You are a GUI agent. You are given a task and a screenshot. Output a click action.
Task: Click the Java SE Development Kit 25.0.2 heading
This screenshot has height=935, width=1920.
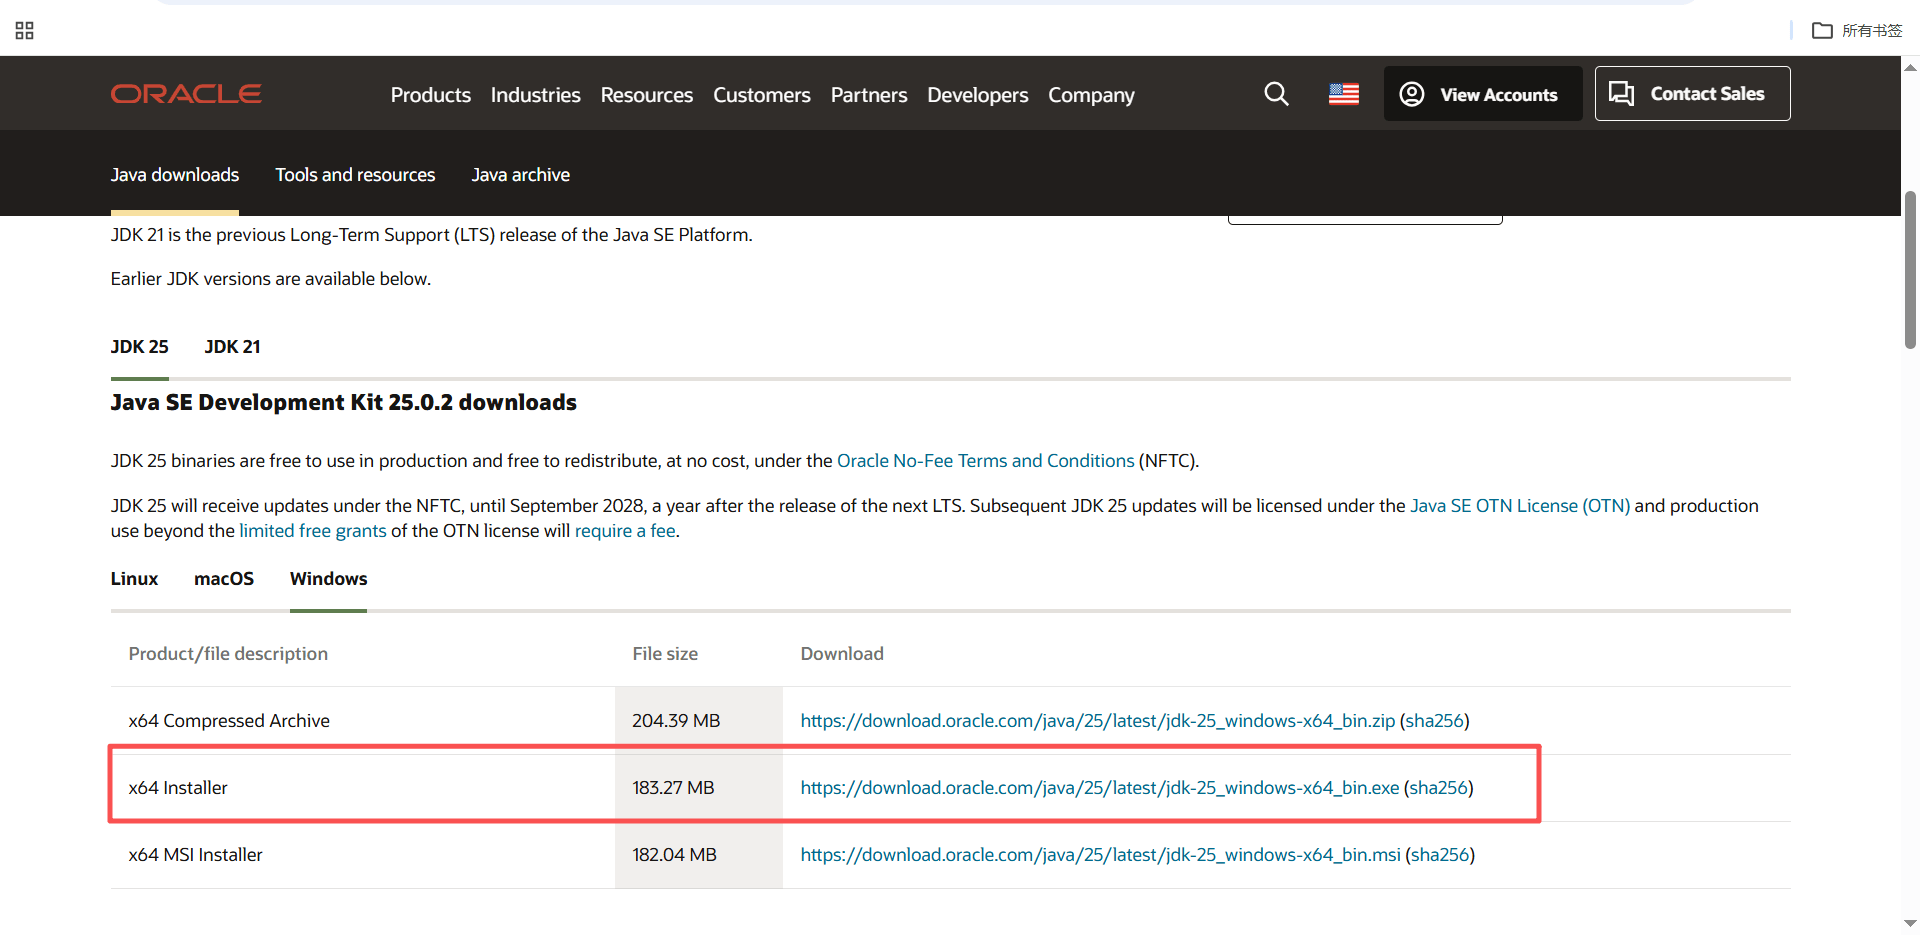point(344,403)
